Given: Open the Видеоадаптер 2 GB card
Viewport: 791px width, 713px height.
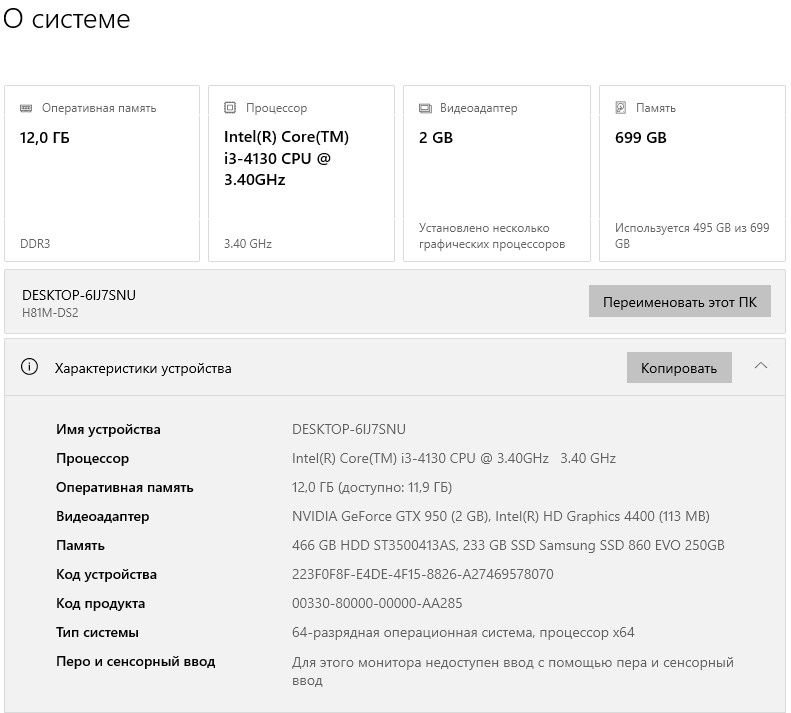Looking at the screenshot, I should (x=496, y=174).
